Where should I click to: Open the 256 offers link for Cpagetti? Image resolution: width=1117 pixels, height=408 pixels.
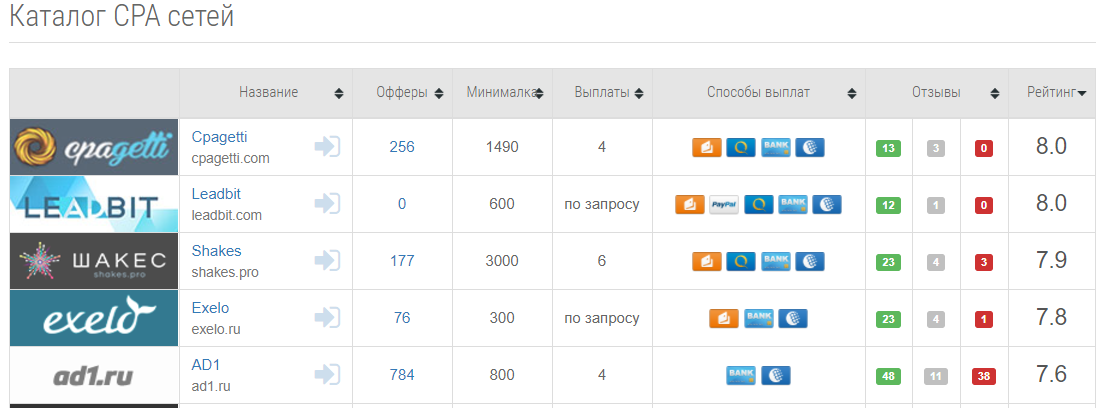pyautogui.click(x=402, y=147)
